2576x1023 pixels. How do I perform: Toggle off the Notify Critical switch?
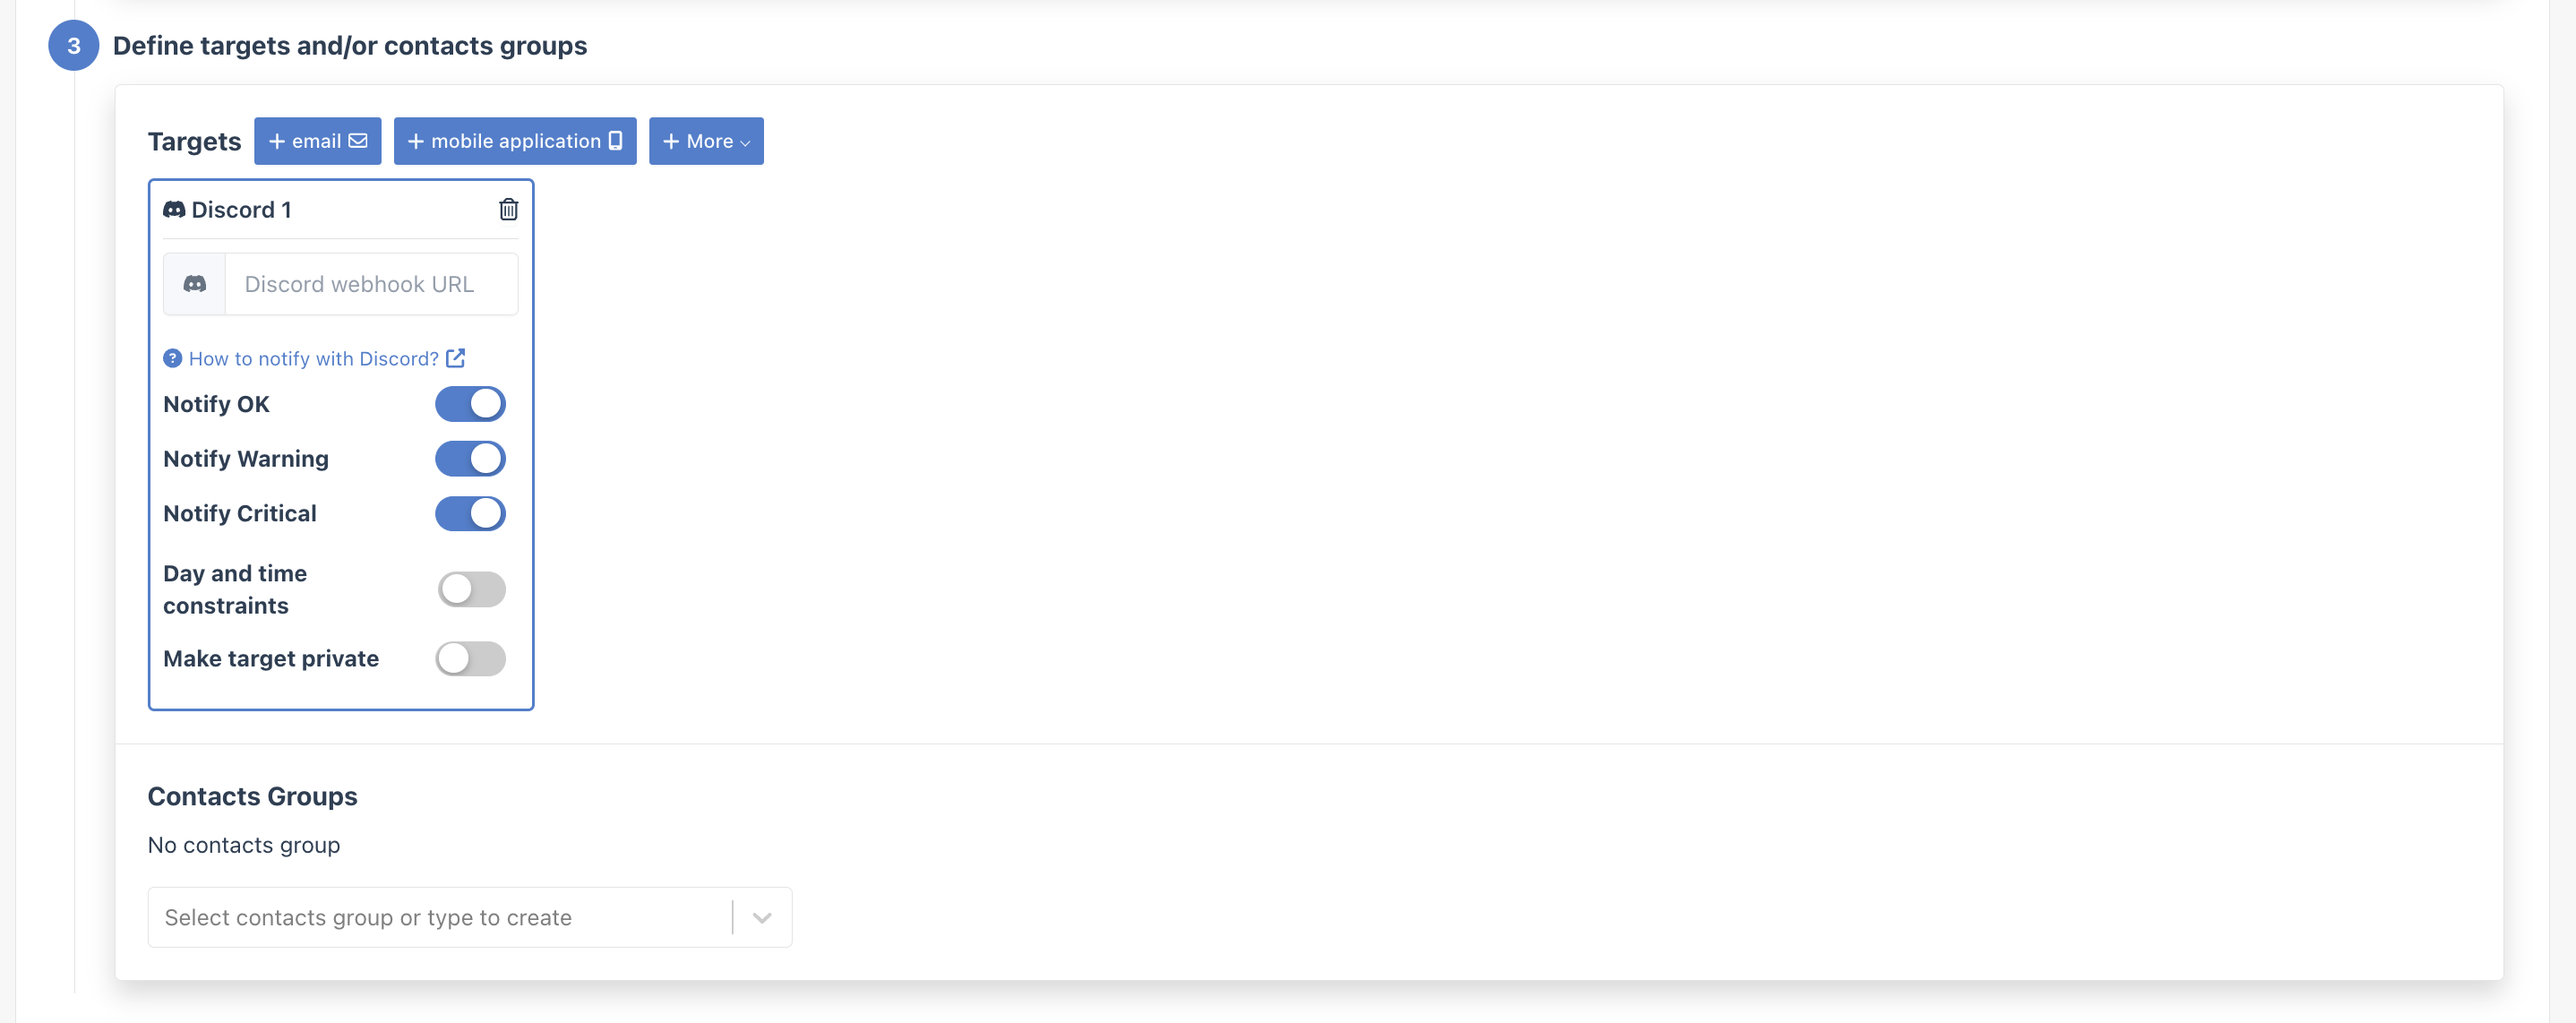point(470,512)
